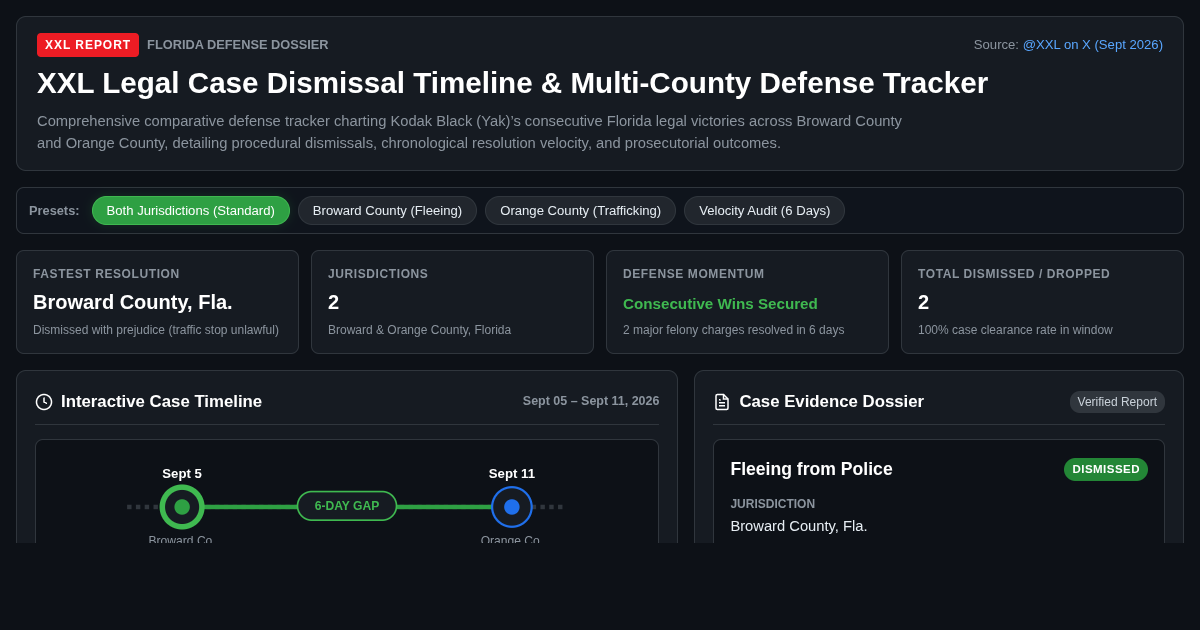Click the Defense Momentum stat card
Viewport: 1200px width, 630px height.
tap(747, 302)
